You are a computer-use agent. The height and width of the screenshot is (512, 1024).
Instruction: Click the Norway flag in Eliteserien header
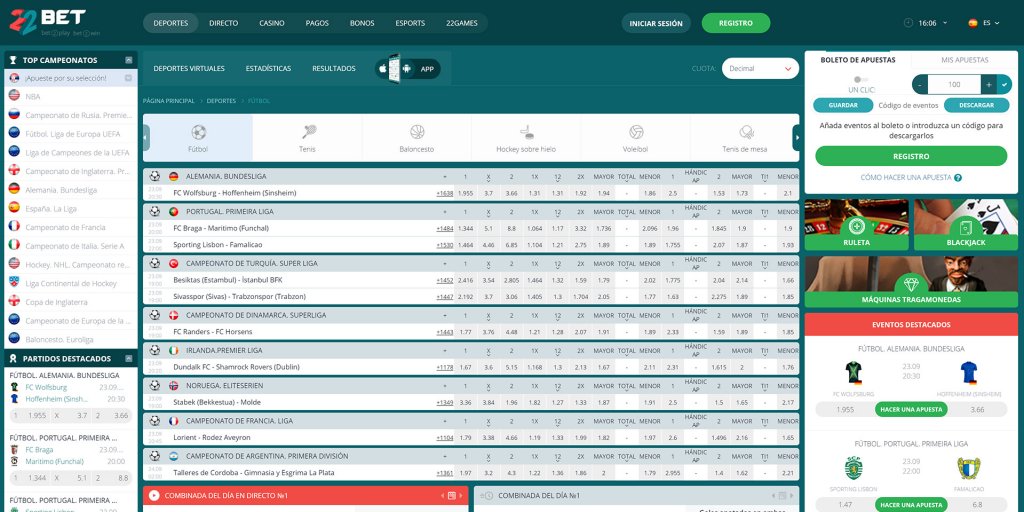[173, 385]
